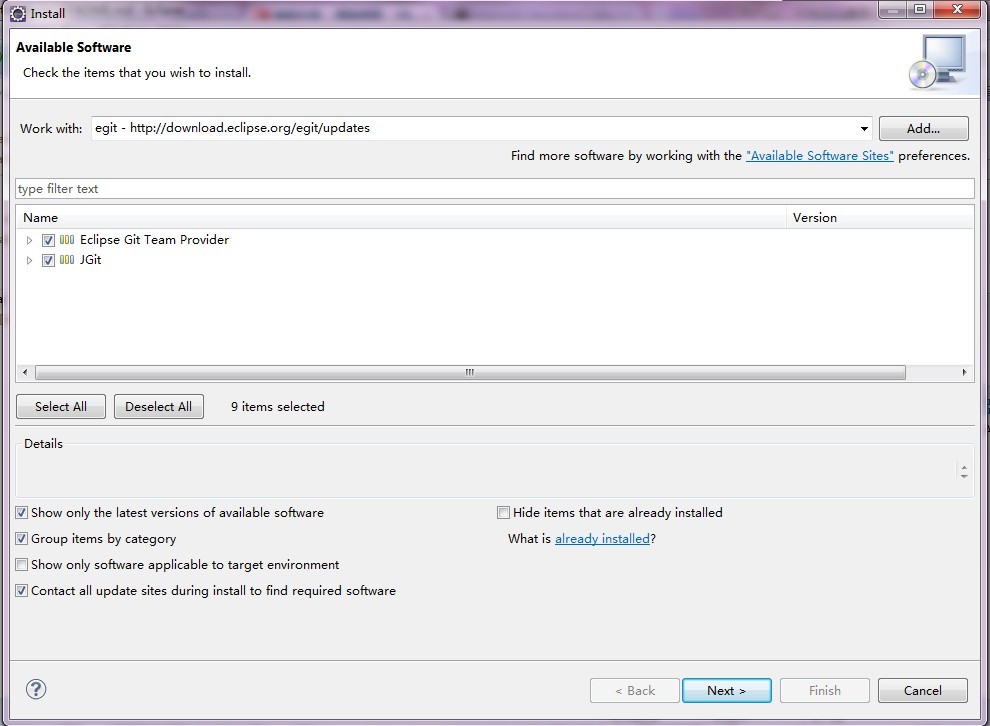Screen dimensions: 990x726
Task: Toggle Contact all update sites during install
Action: (x=21, y=591)
